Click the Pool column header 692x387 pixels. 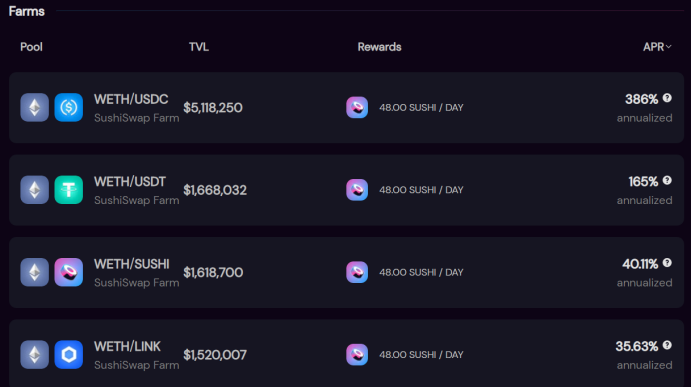click(31, 47)
